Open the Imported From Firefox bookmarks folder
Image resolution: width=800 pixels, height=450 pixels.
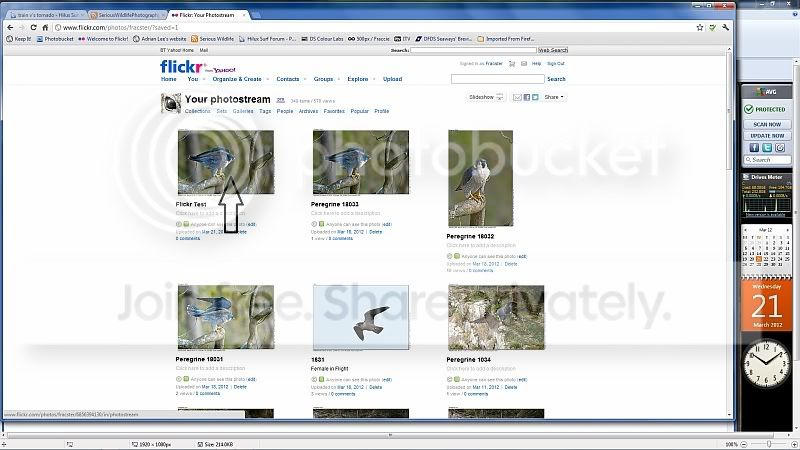click(x=506, y=39)
